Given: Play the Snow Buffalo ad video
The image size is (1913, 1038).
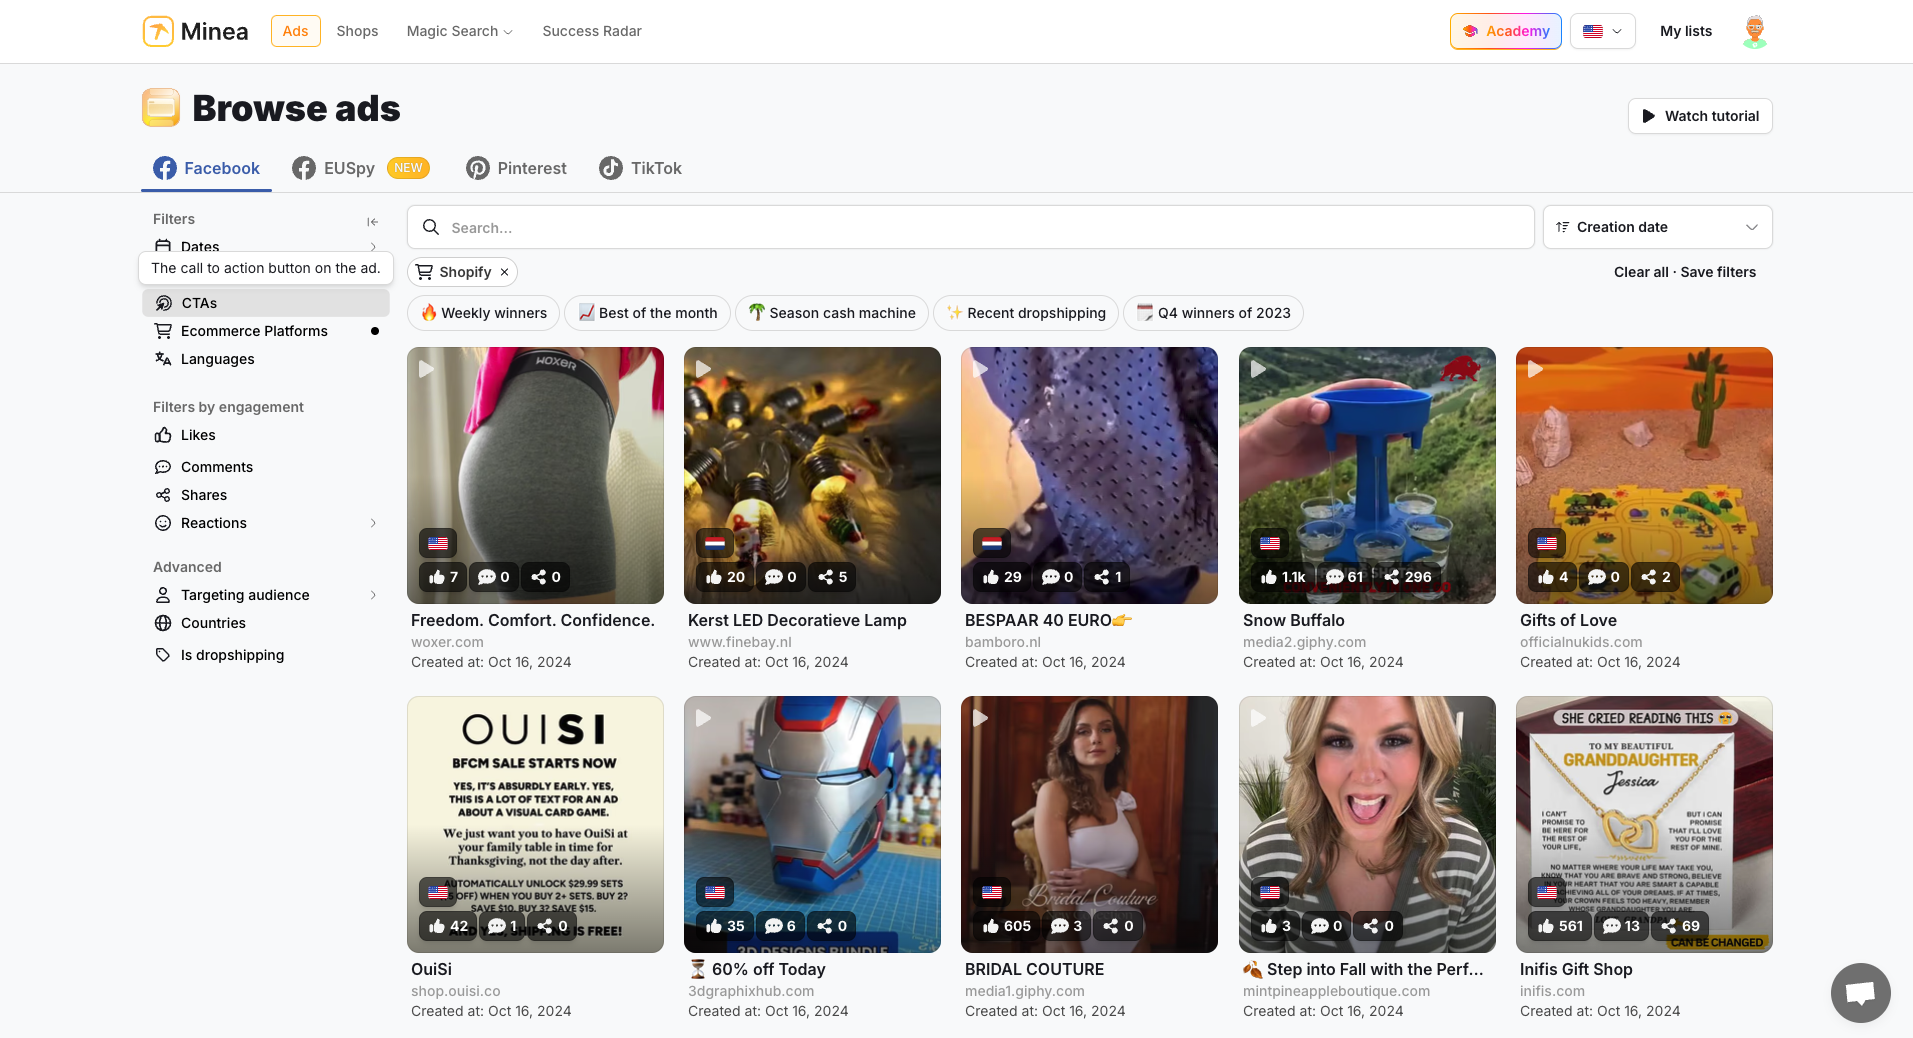Looking at the screenshot, I should pyautogui.click(x=1258, y=369).
